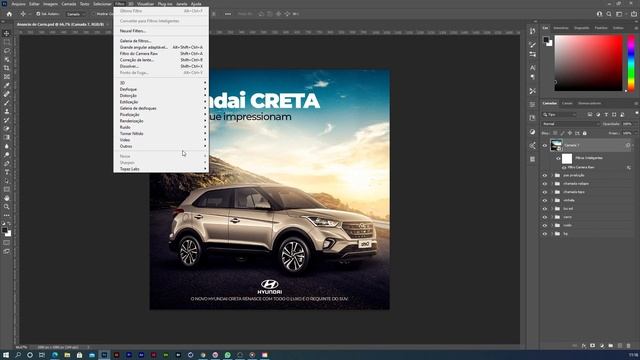Choose Filtro do Camera Raw entry
The height and width of the screenshot is (360, 640).
(x=161, y=53)
